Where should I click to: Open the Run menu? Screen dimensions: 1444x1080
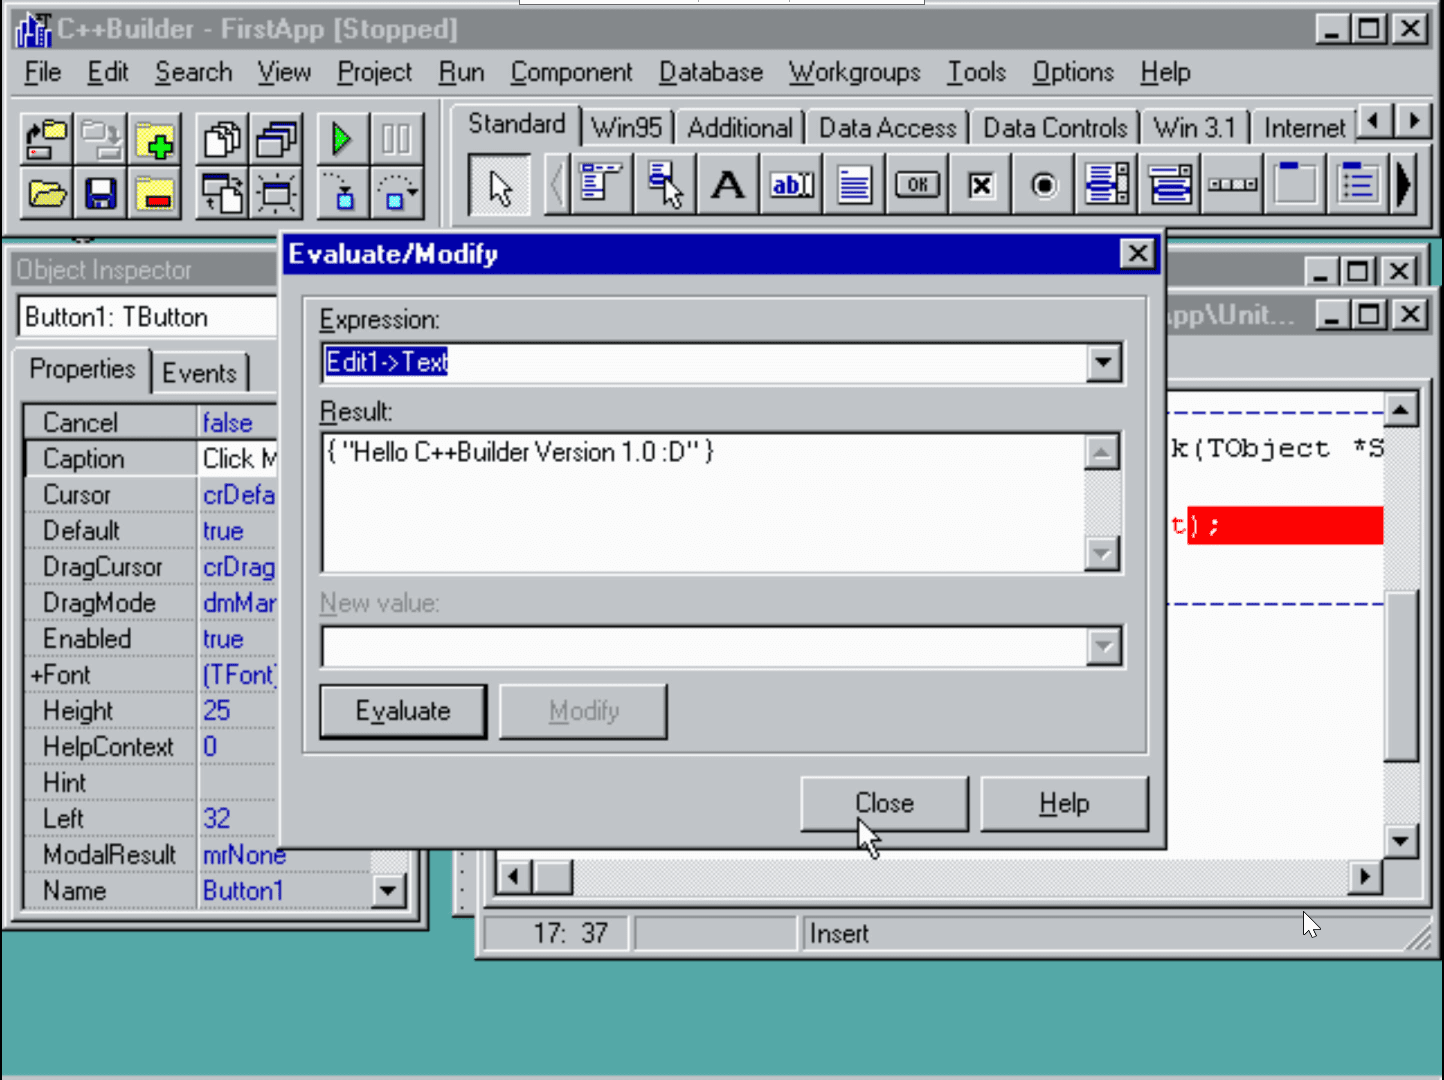coord(461,72)
